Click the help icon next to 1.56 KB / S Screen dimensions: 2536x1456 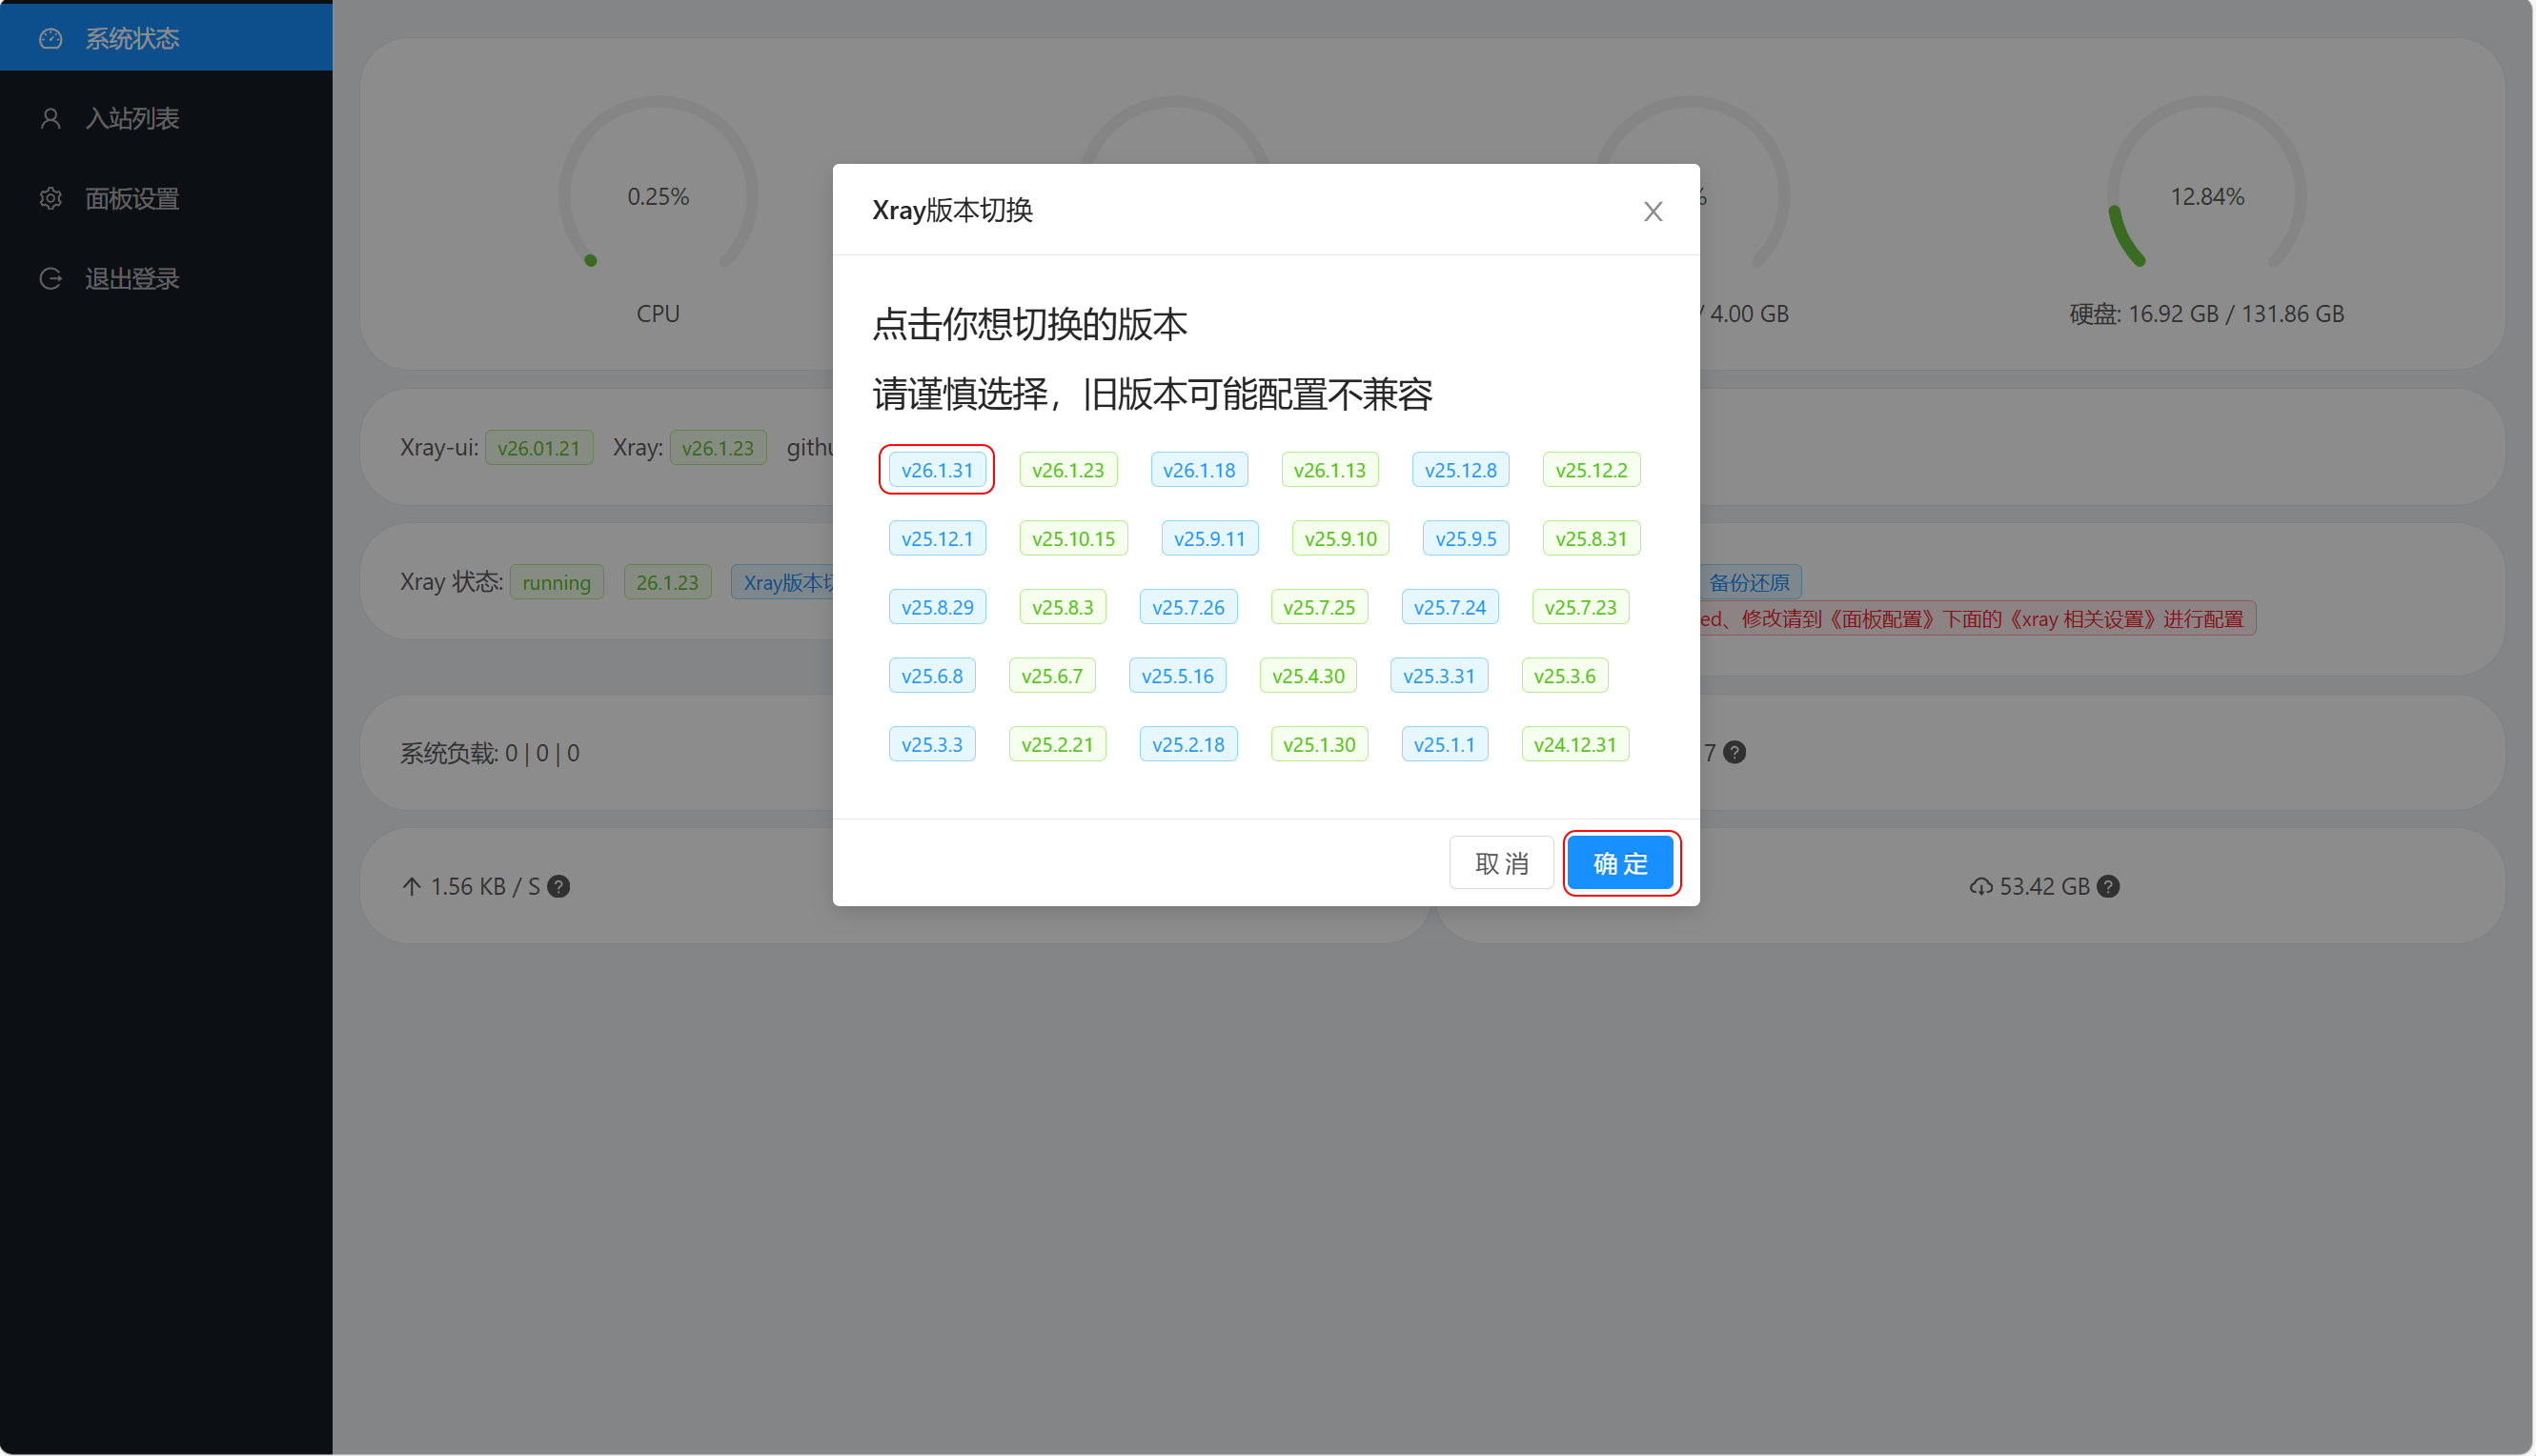tap(559, 886)
